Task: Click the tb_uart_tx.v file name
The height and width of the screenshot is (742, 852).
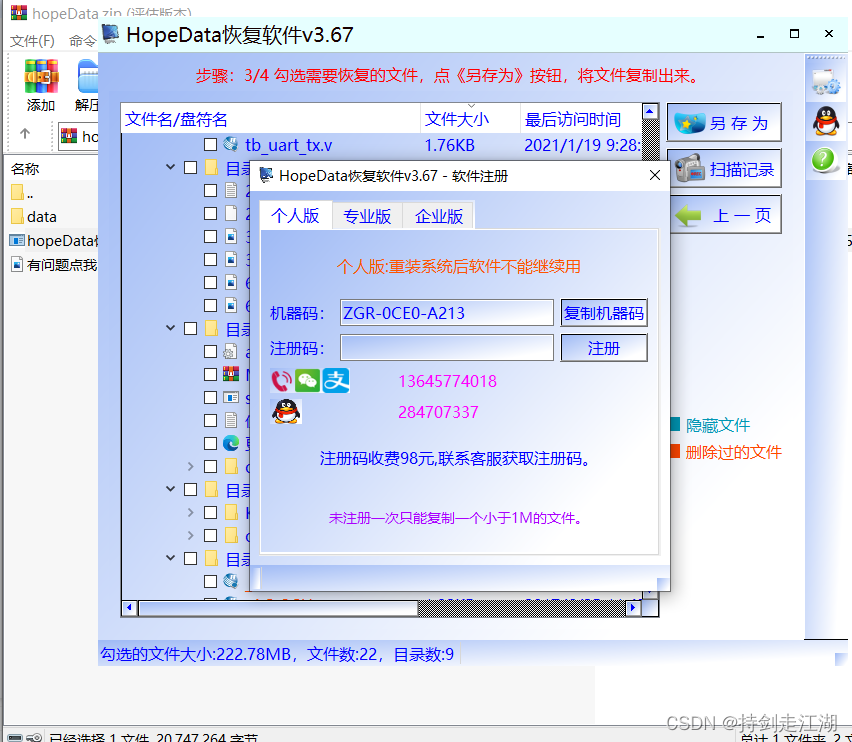Action: tap(289, 145)
